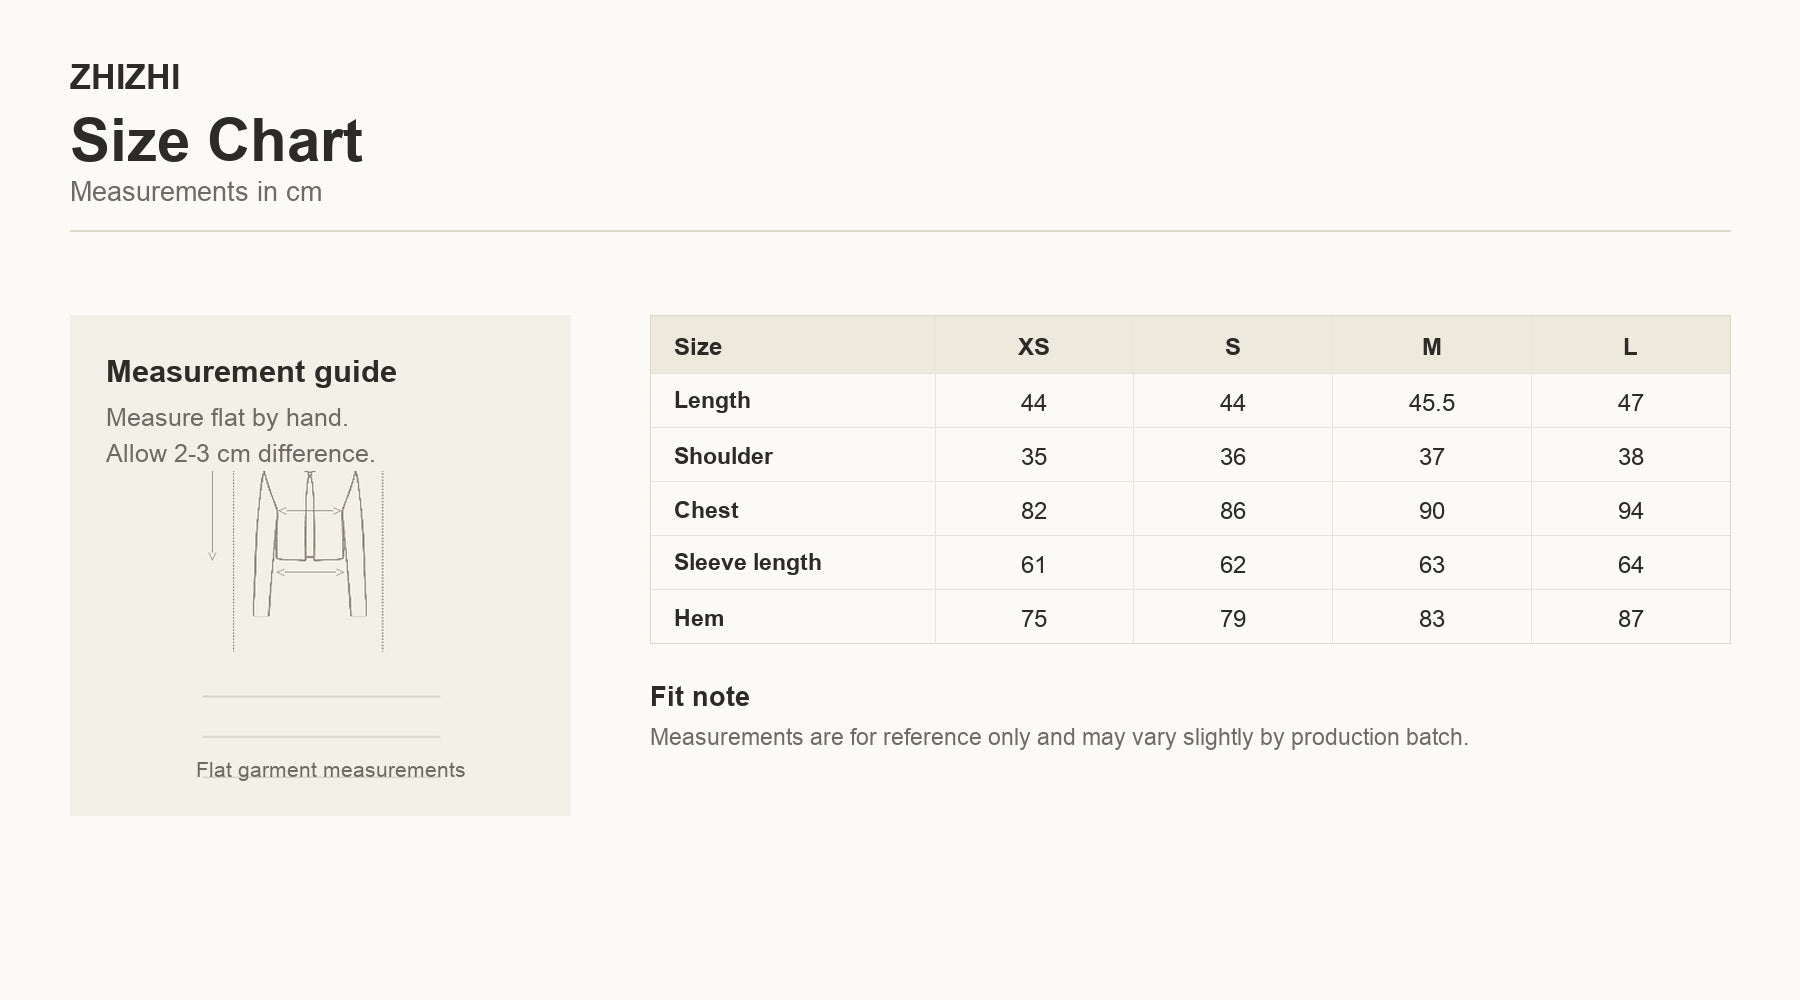The height and width of the screenshot is (1000, 1800).
Task: Click the Flat garment measurements caption
Action: tap(330, 770)
